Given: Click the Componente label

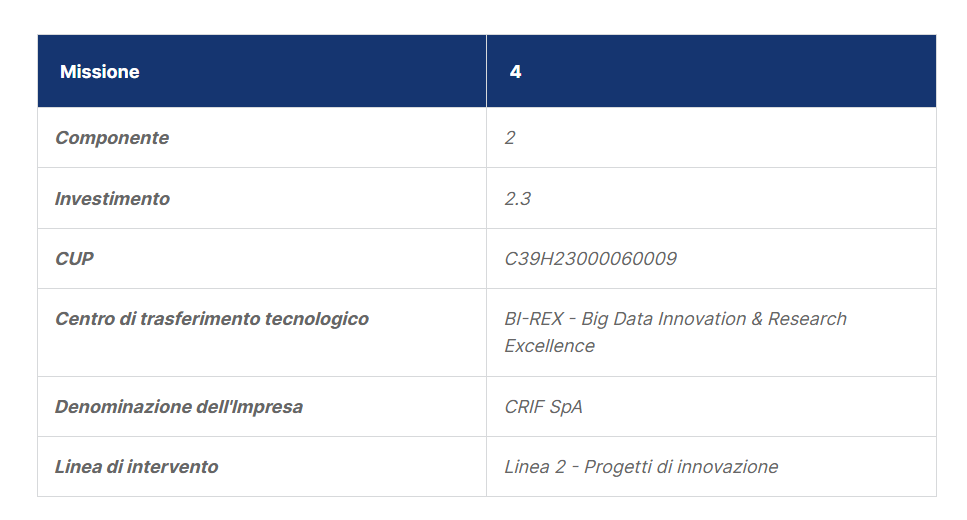Looking at the screenshot, I should tap(112, 138).
